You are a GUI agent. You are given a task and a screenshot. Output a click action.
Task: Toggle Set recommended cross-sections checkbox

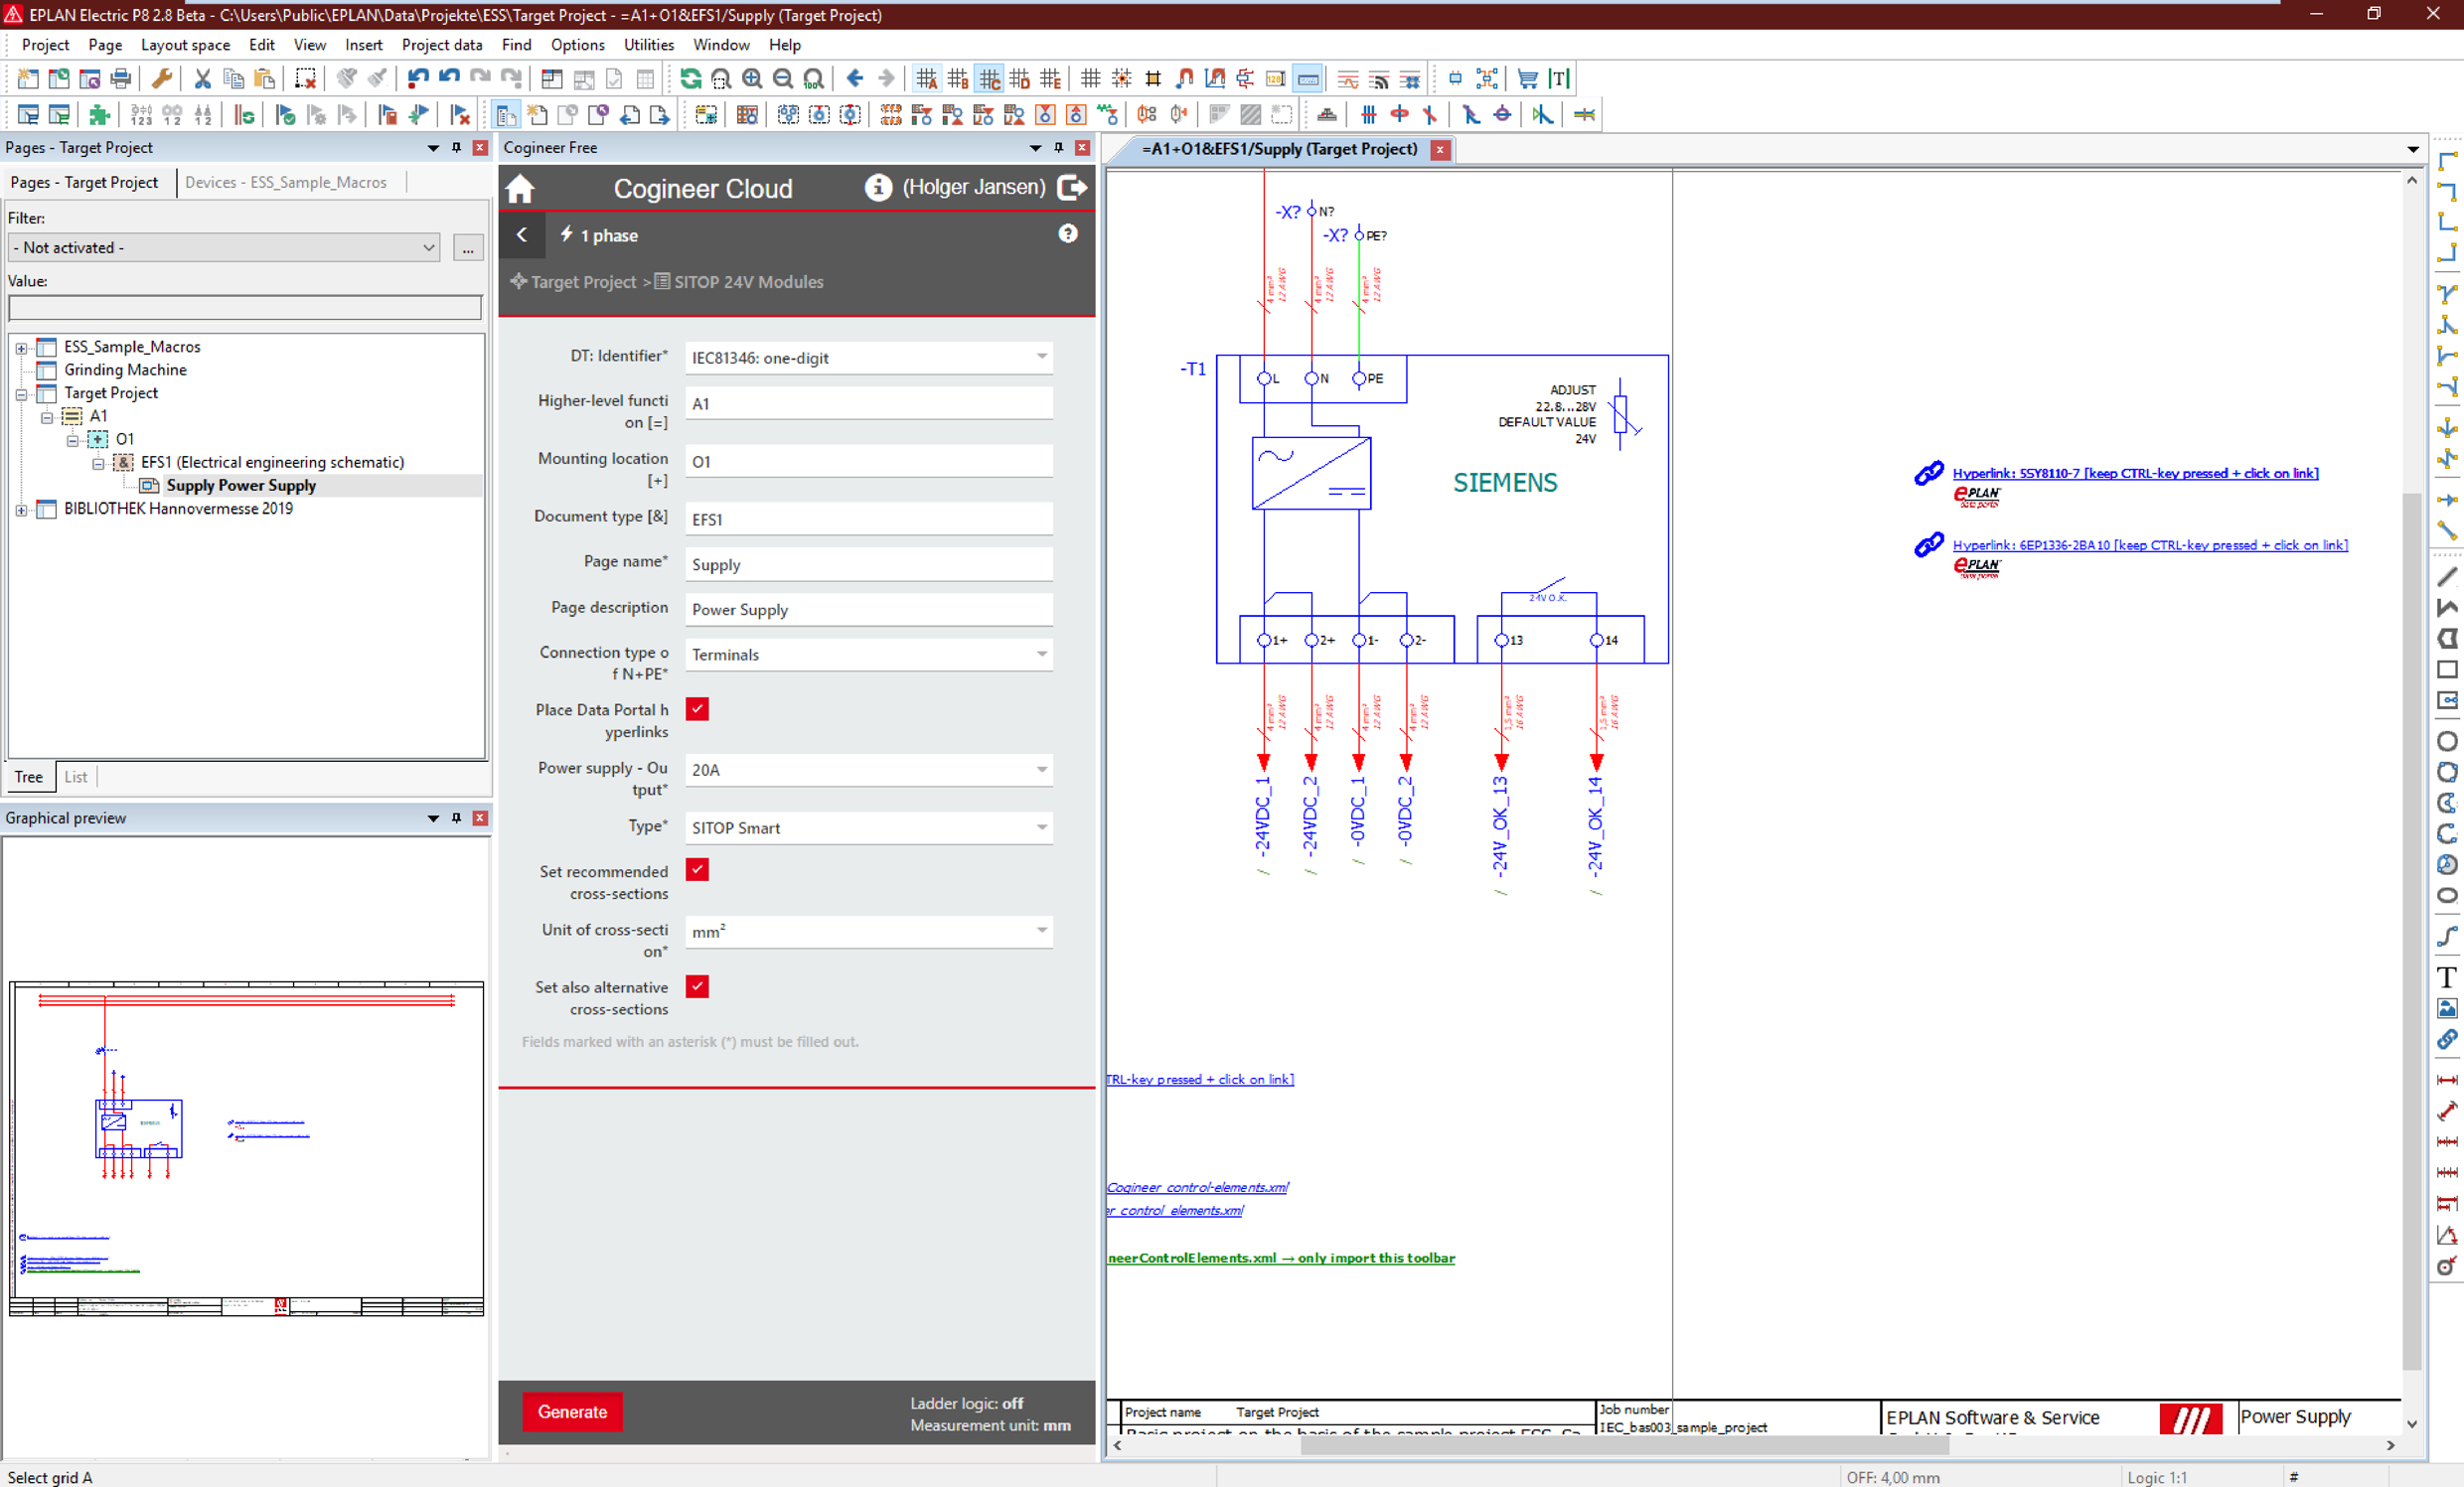(697, 870)
